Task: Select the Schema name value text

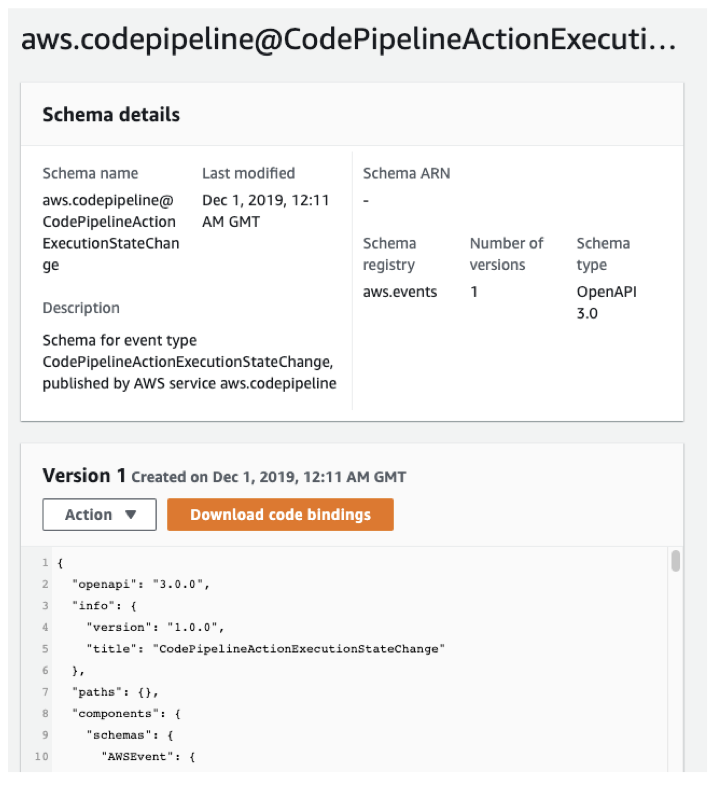Action: pos(111,232)
